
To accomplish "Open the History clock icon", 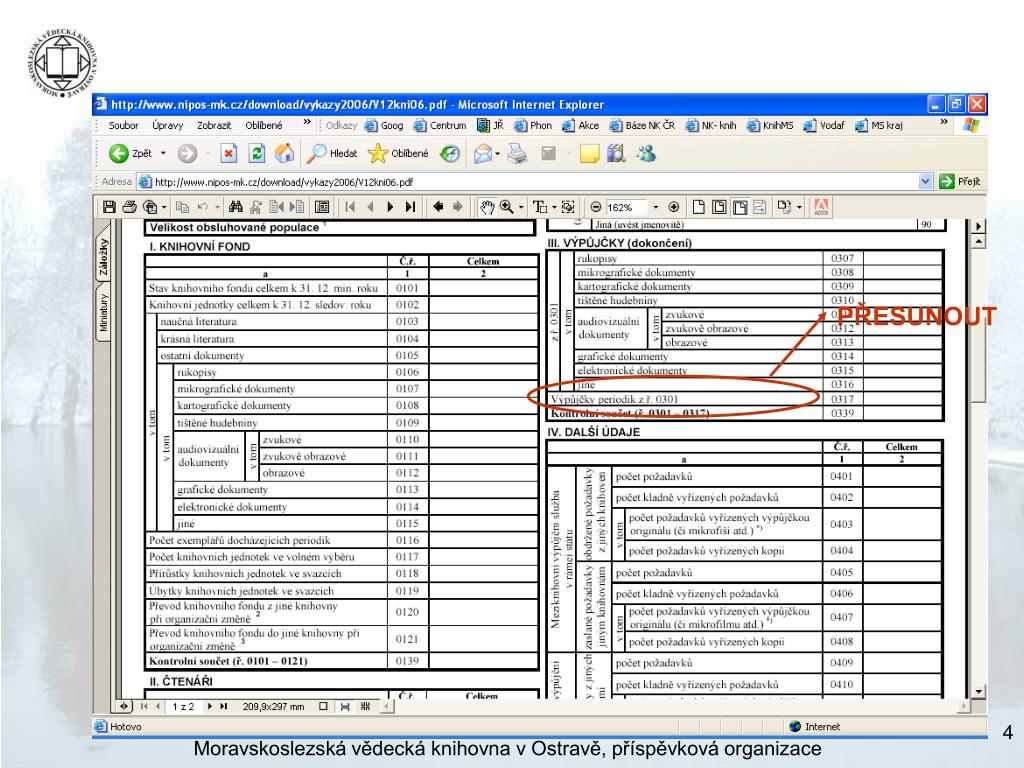I will point(450,153).
